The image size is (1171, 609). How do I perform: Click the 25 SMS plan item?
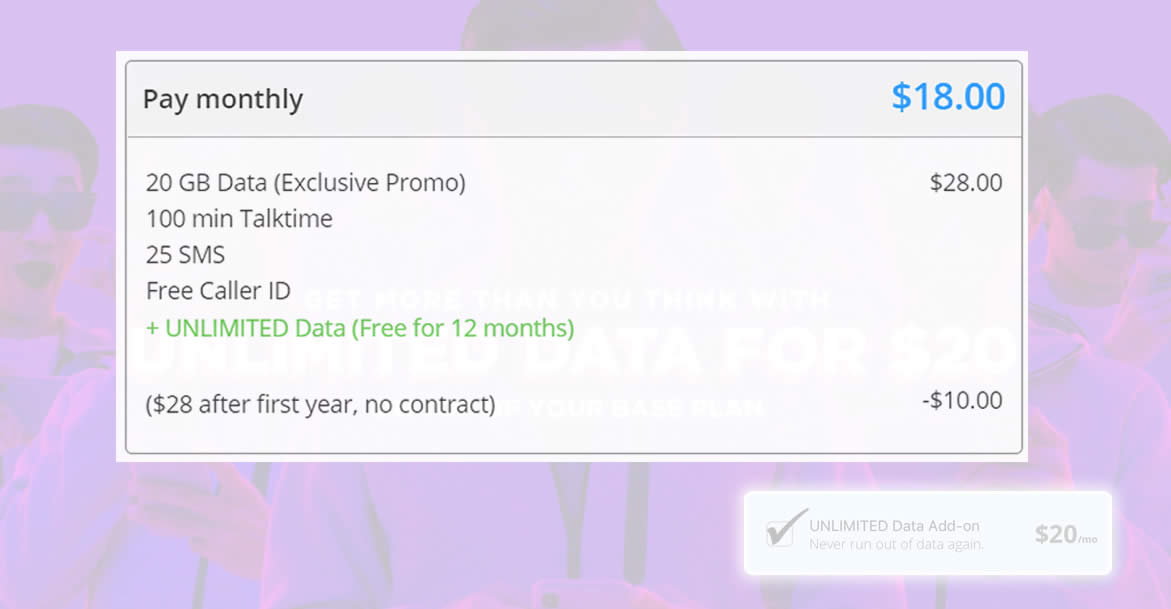pos(185,255)
